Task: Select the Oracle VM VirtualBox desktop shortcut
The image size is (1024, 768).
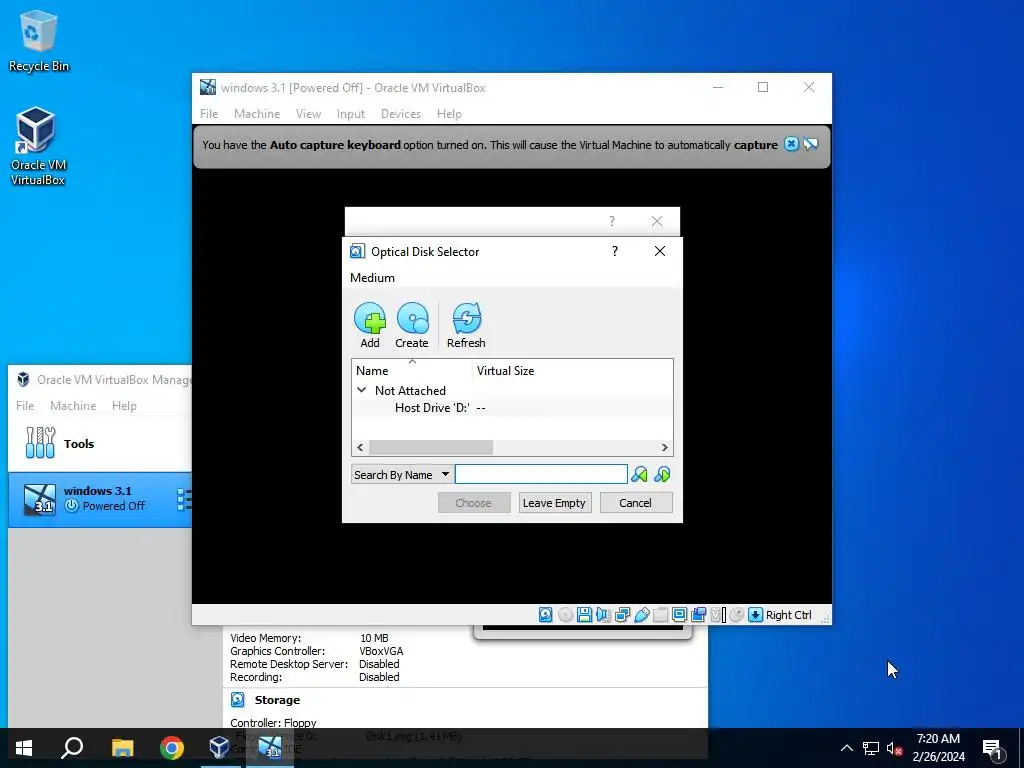Action: tap(38, 146)
